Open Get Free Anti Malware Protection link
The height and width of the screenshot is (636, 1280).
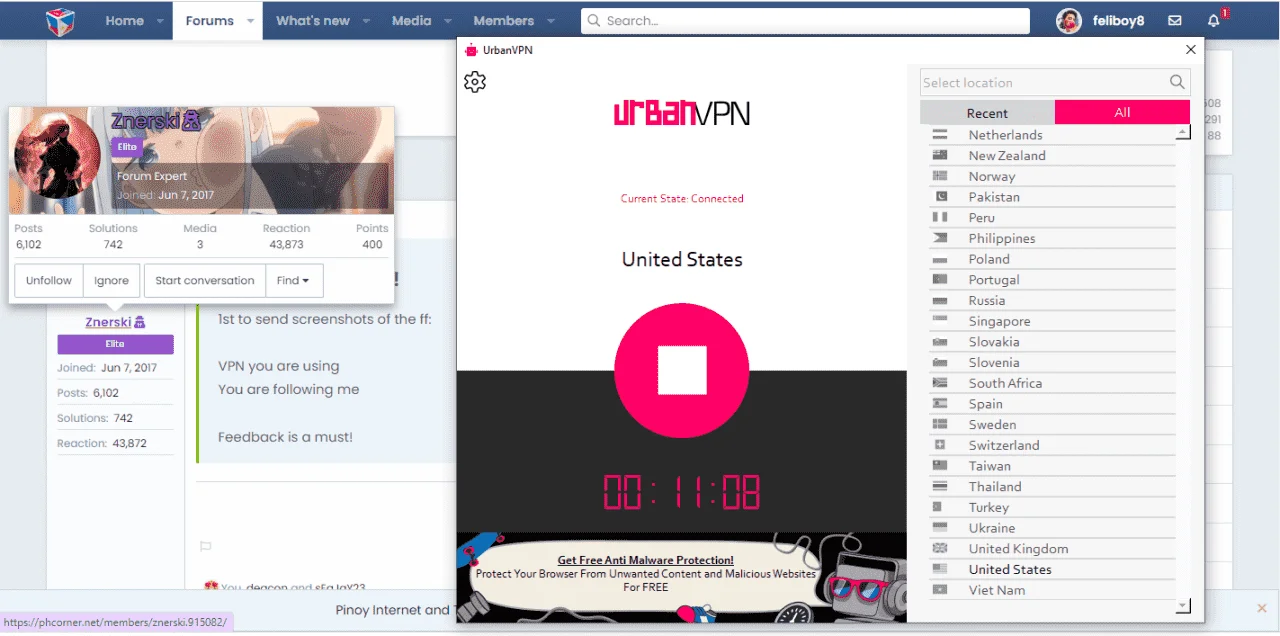(646, 560)
